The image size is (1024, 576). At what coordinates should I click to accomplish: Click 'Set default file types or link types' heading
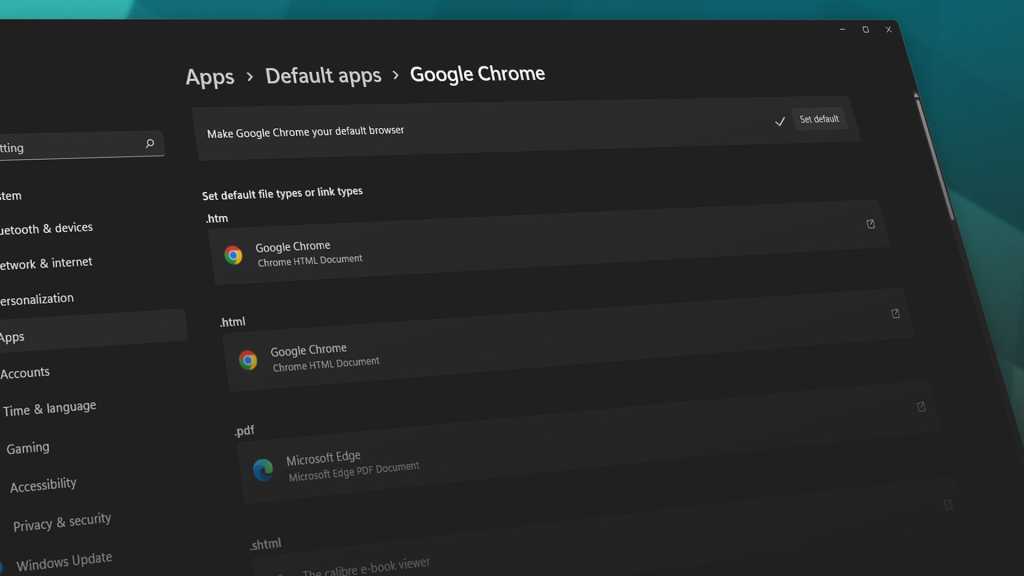click(282, 193)
